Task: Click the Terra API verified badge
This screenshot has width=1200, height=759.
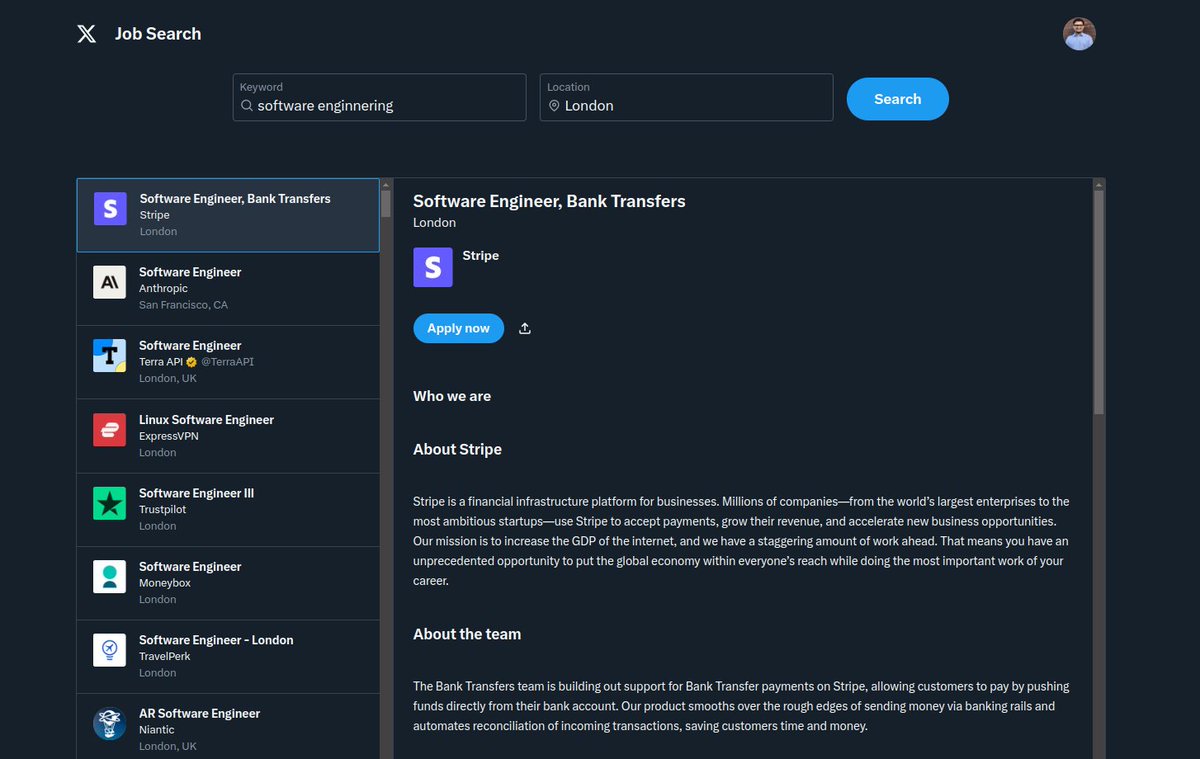Action: coord(191,362)
